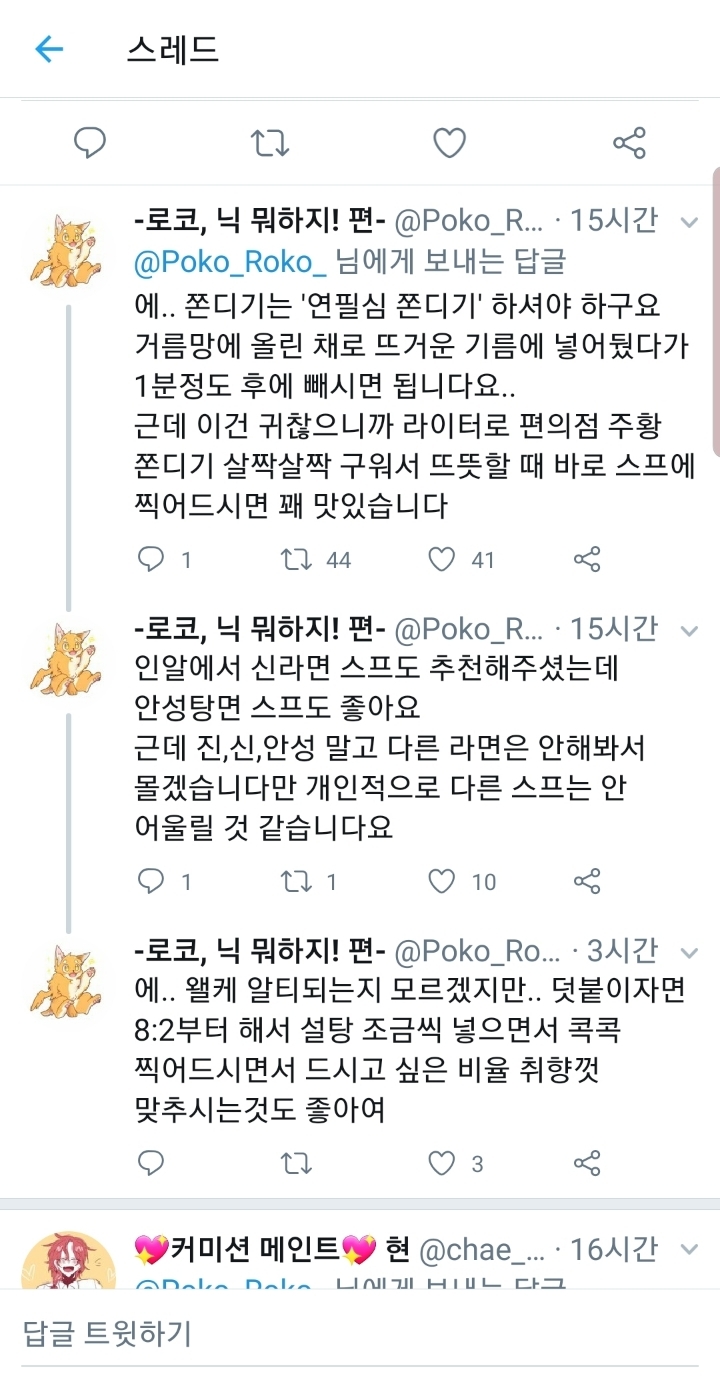Tap the share icon on the first tweet
Viewport: 720px width, 1376px height.
[x=587, y=560]
